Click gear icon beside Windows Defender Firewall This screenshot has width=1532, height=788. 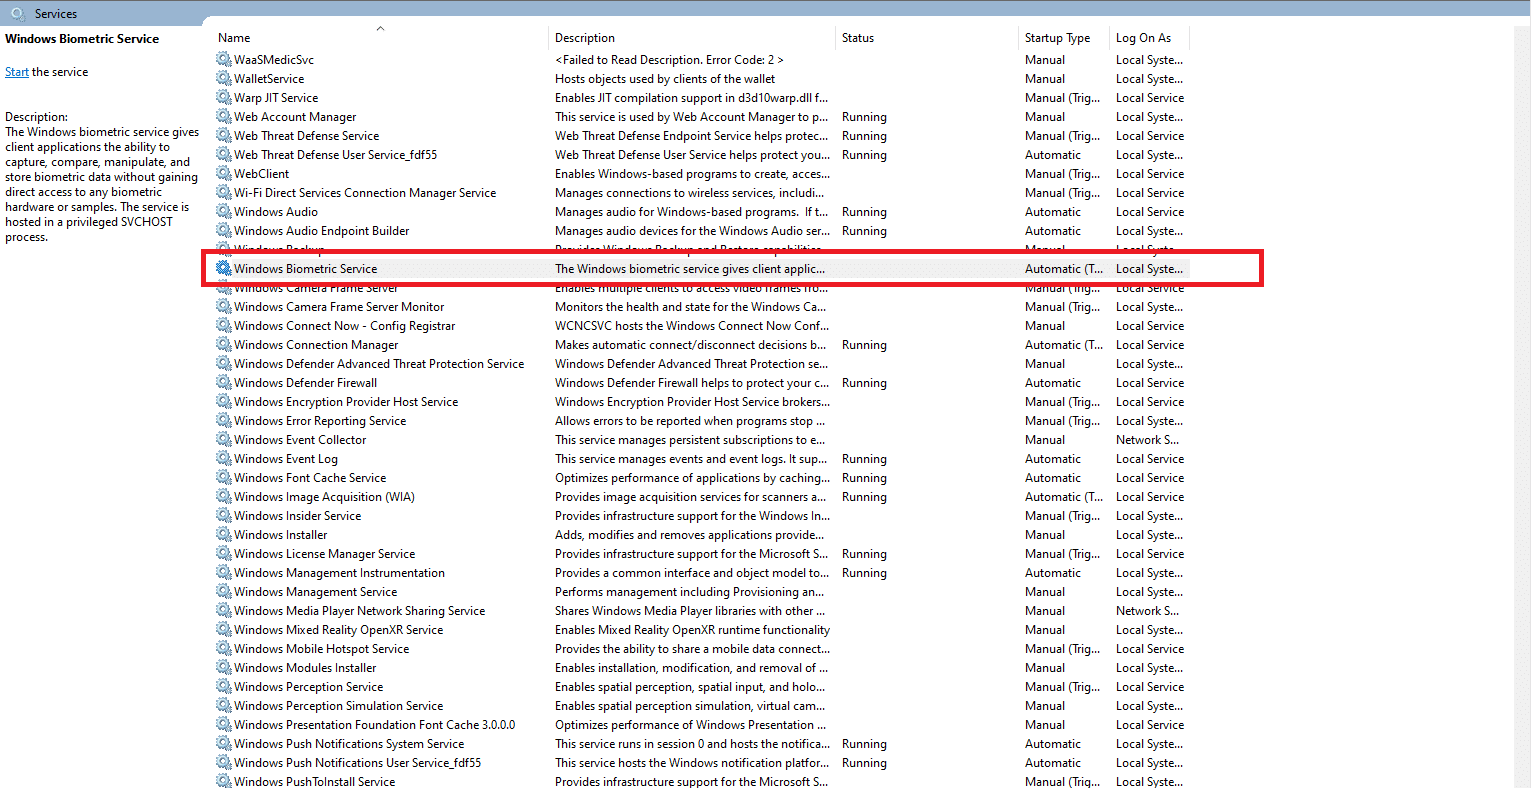[224, 383]
